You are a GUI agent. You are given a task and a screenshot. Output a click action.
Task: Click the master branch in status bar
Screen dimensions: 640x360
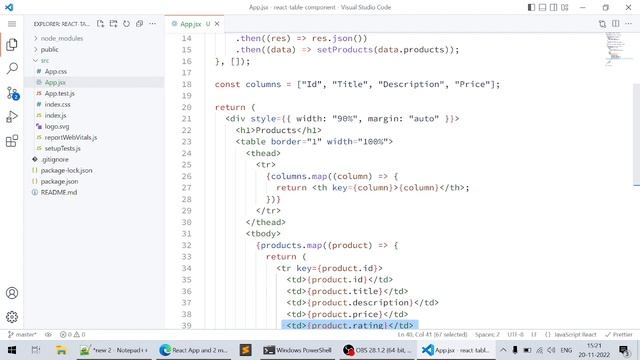tap(22, 334)
